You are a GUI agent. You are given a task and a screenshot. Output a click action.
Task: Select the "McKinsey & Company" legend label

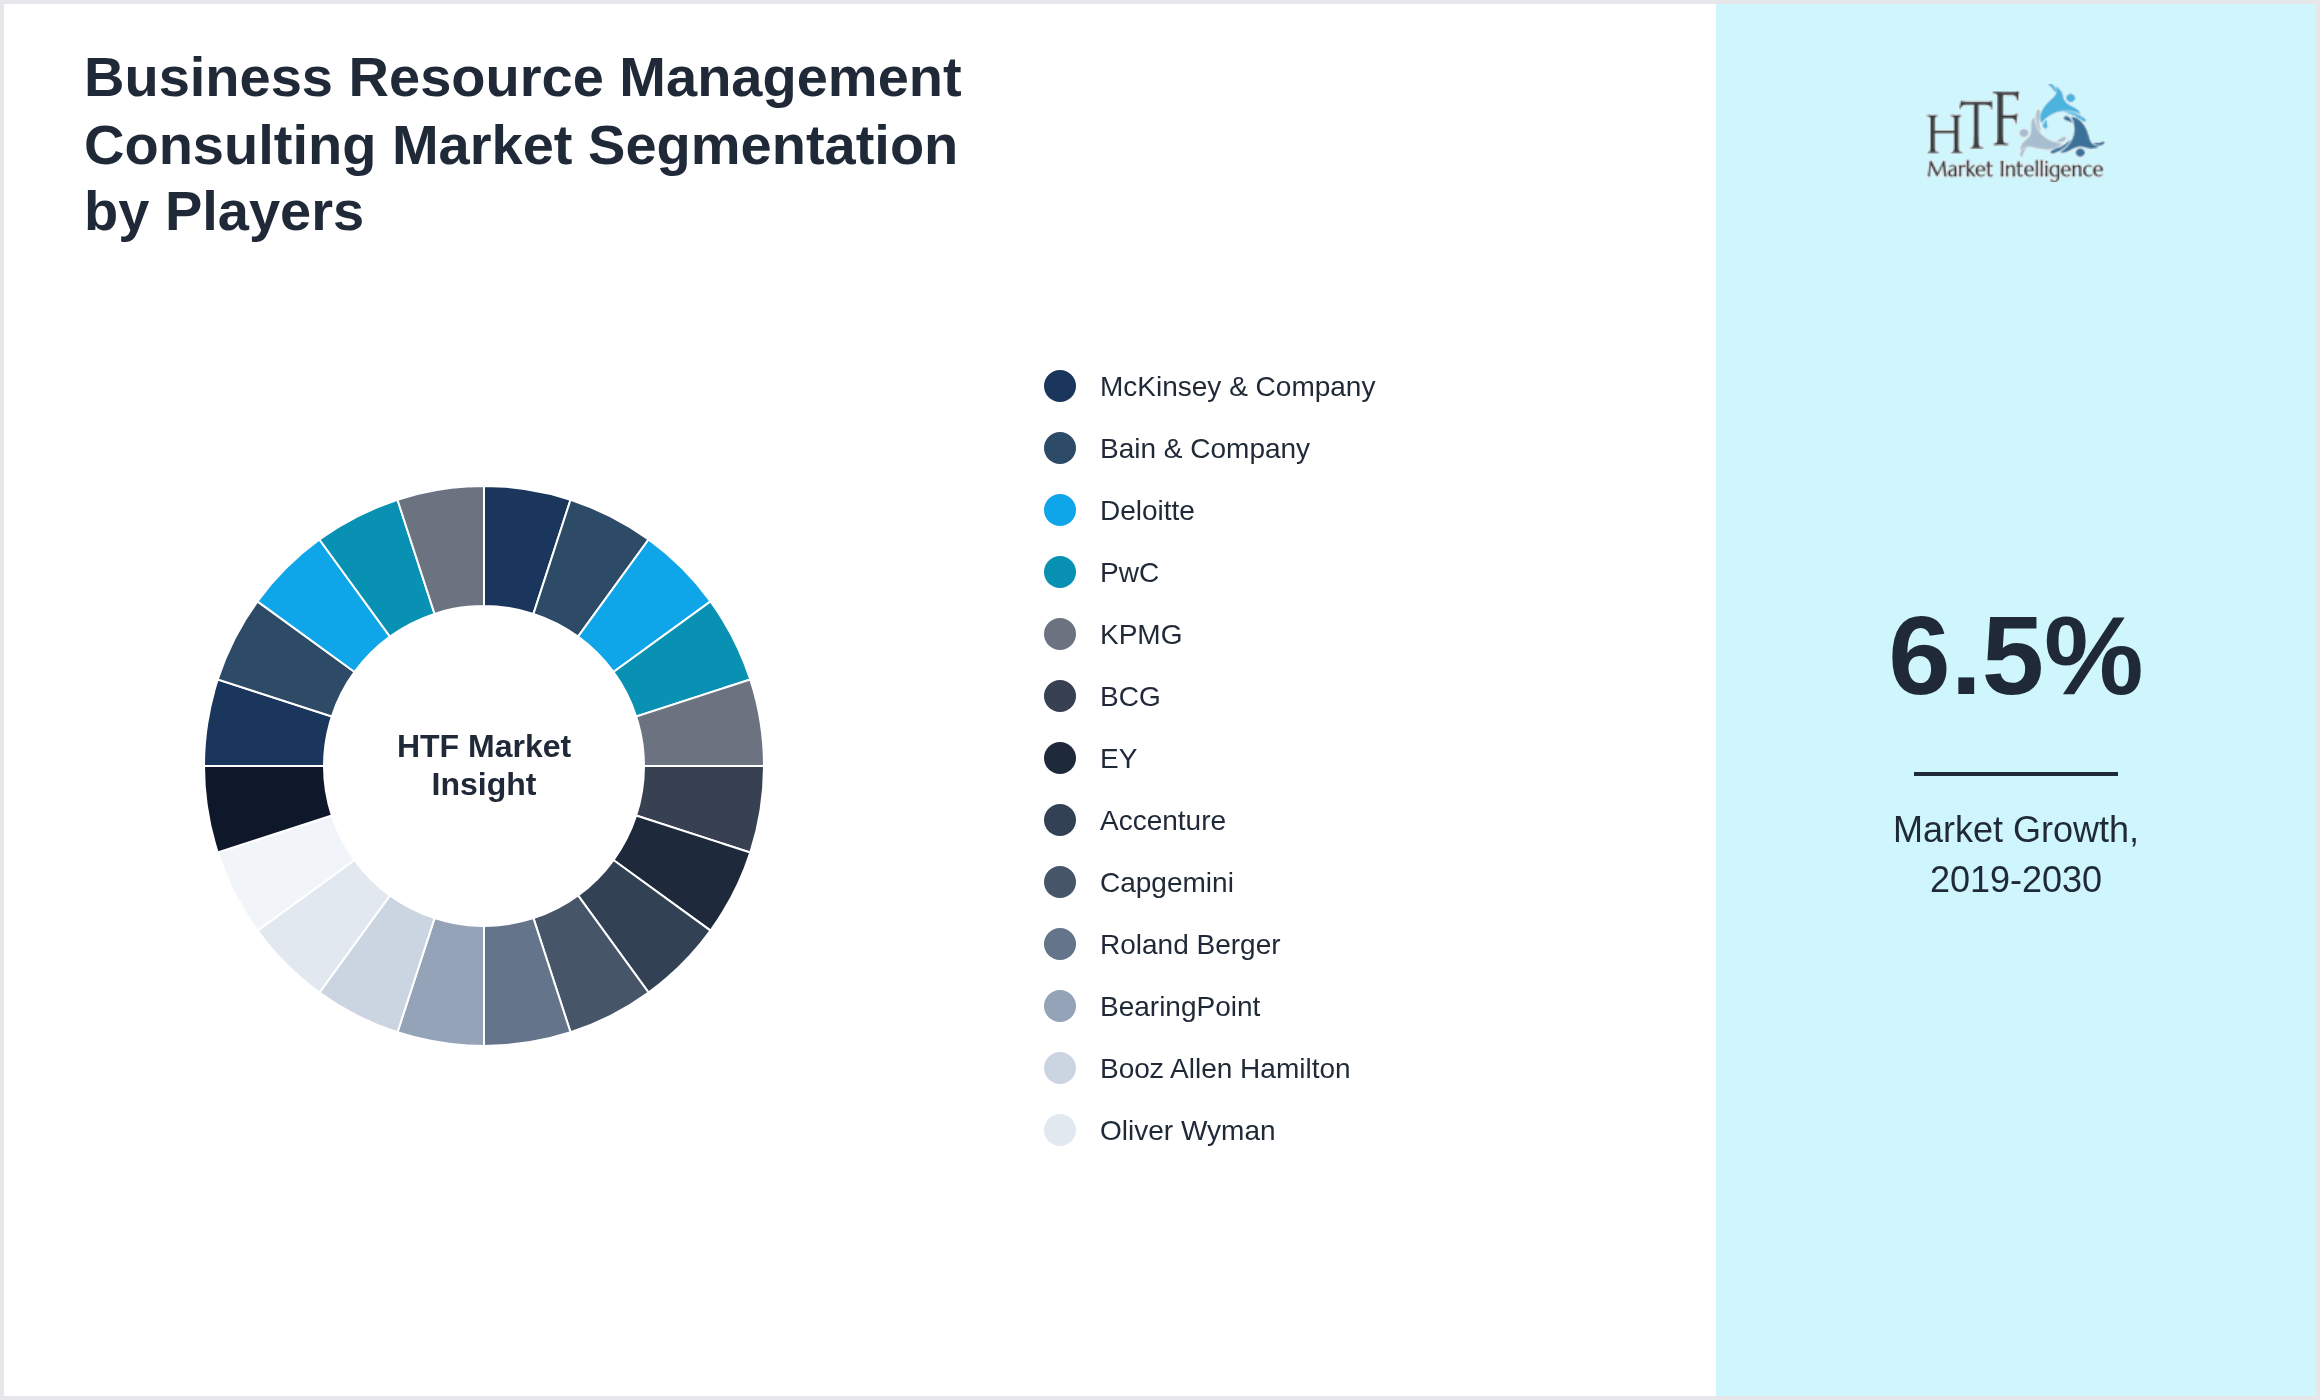[1237, 387]
